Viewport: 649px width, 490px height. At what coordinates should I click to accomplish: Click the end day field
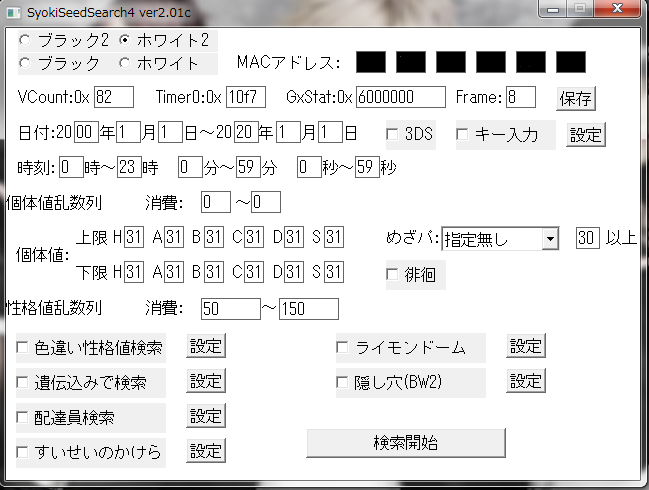click(330, 132)
